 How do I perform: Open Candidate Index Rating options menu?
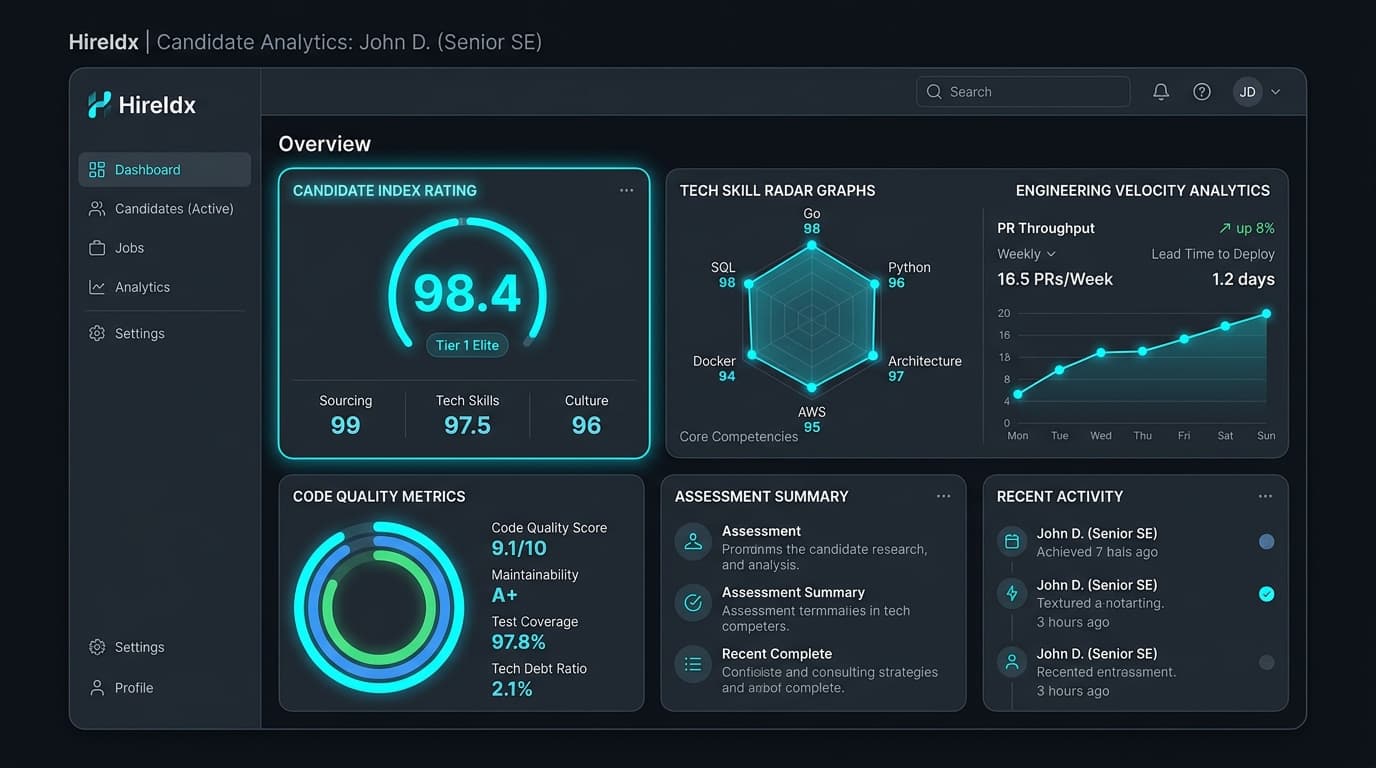pyautogui.click(x=627, y=190)
